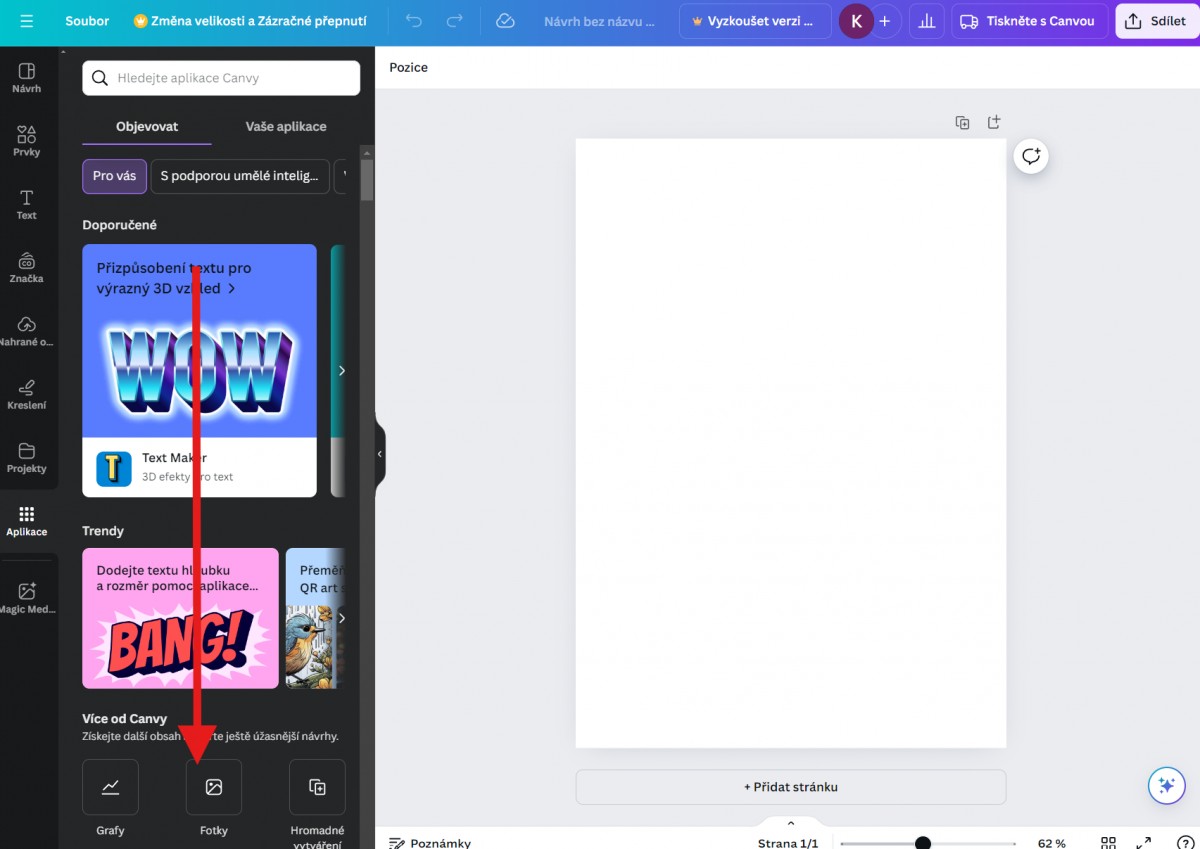
Task: Select the Pro vás filter chip
Action: (x=114, y=176)
